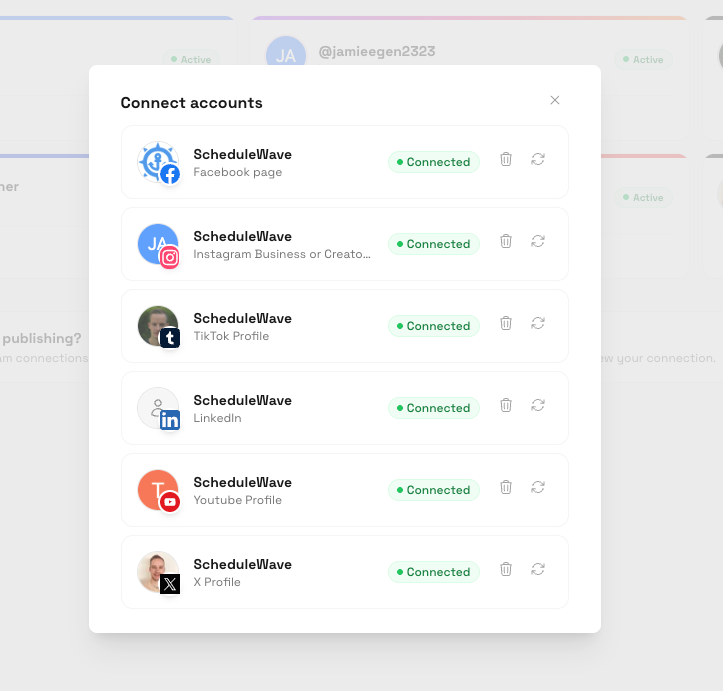Refresh the Facebook page connection
The width and height of the screenshot is (723, 691).
click(538, 160)
